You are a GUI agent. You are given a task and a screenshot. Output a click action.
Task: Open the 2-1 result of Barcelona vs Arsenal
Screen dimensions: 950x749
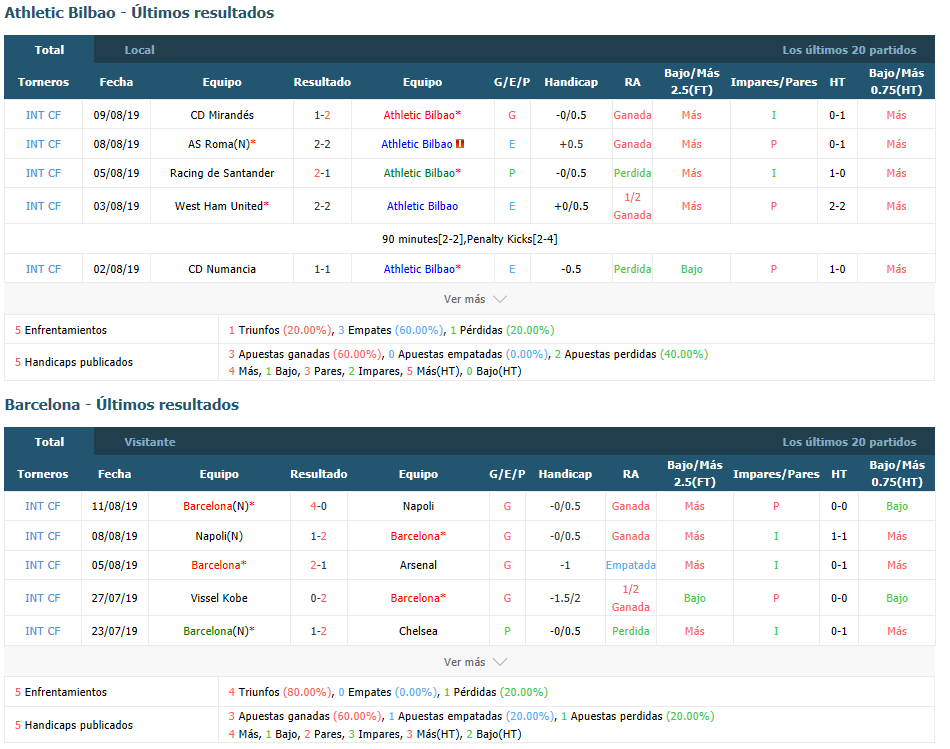click(x=319, y=565)
